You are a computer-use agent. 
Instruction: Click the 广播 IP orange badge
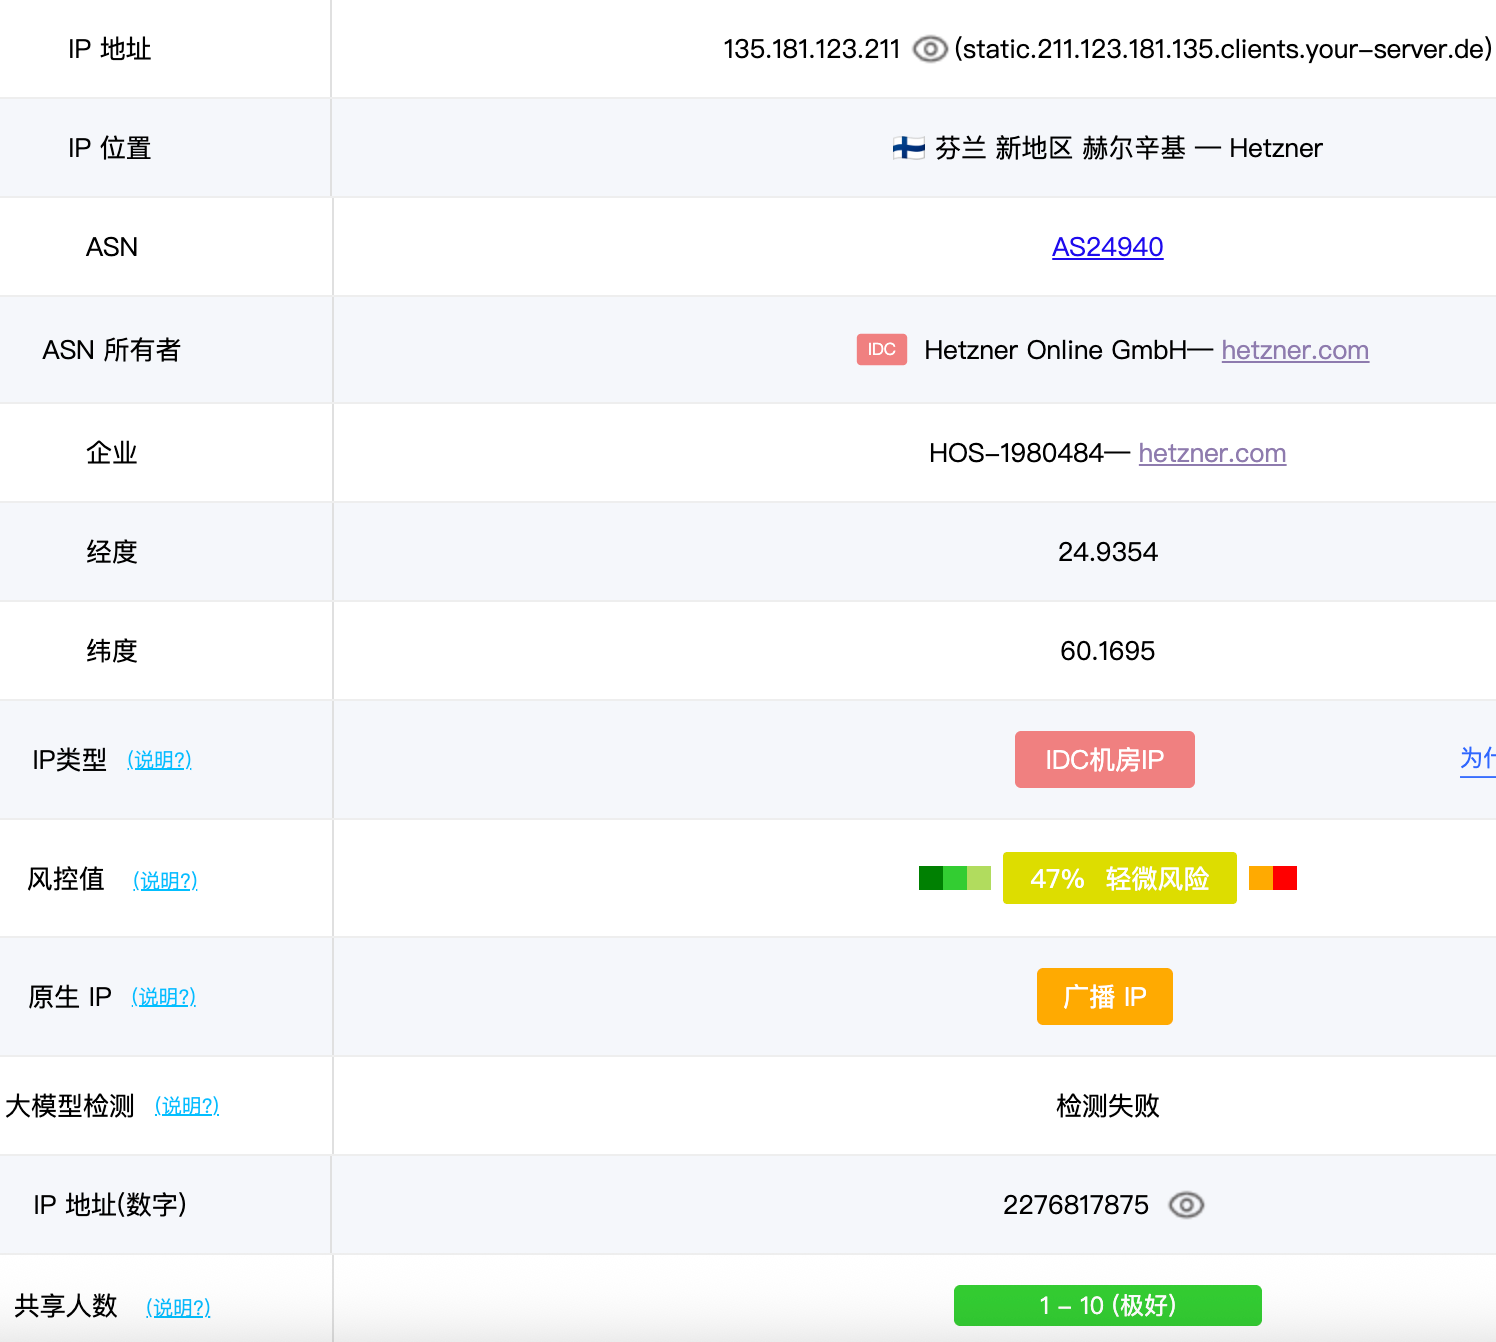tap(1104, 997)
